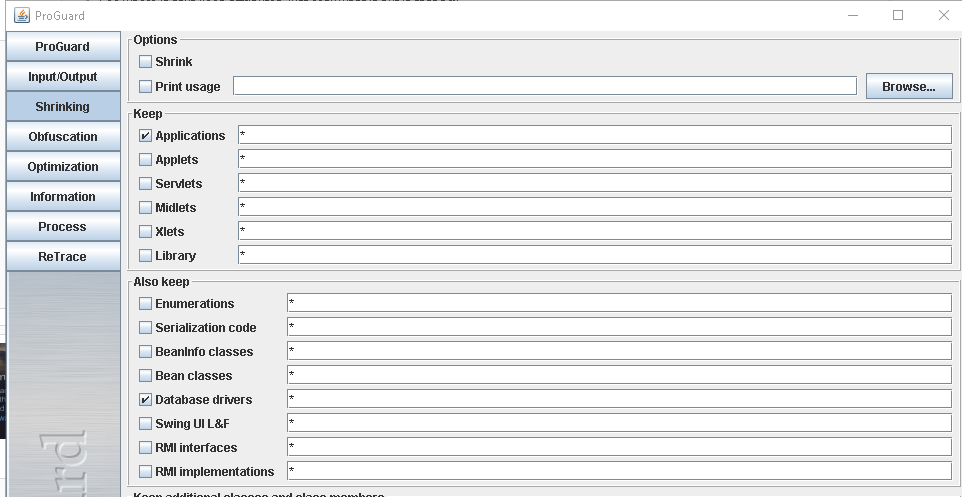
Task: Click the Swing UI L&F filter field
Action: point(619,423)
